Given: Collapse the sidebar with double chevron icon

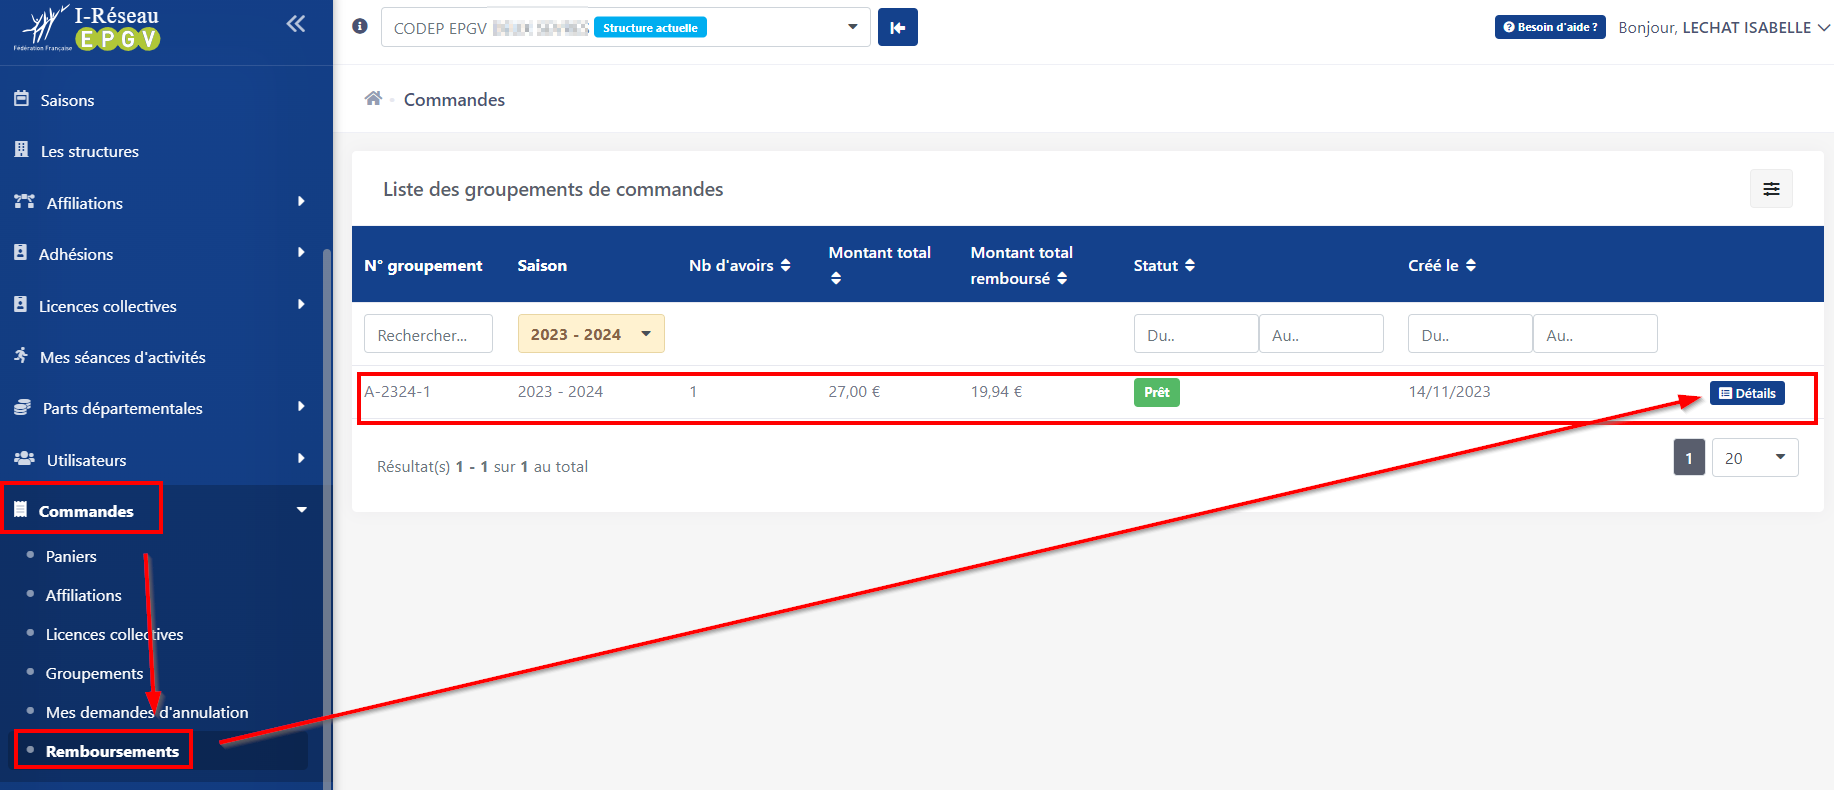Looking at the screenshot, I should click(296, 24).
